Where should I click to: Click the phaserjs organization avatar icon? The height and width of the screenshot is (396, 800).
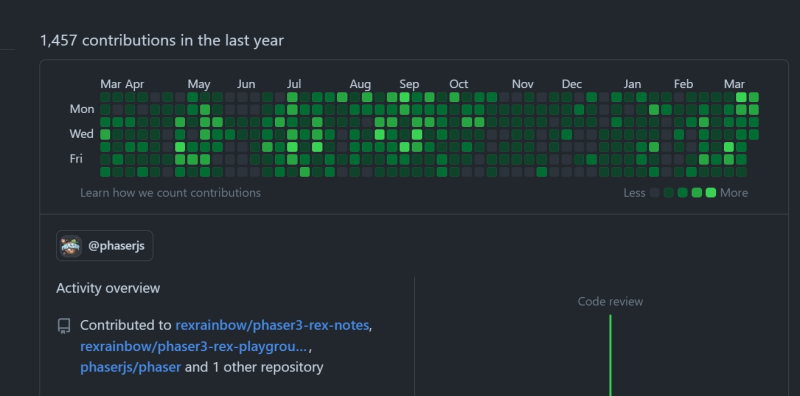(71, 246)
